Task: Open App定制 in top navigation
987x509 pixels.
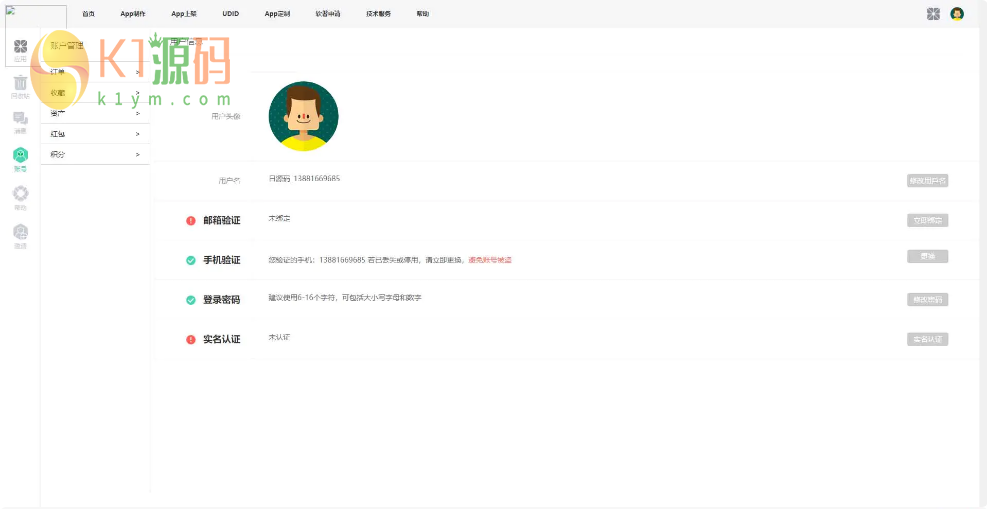Action: [277, 14]
